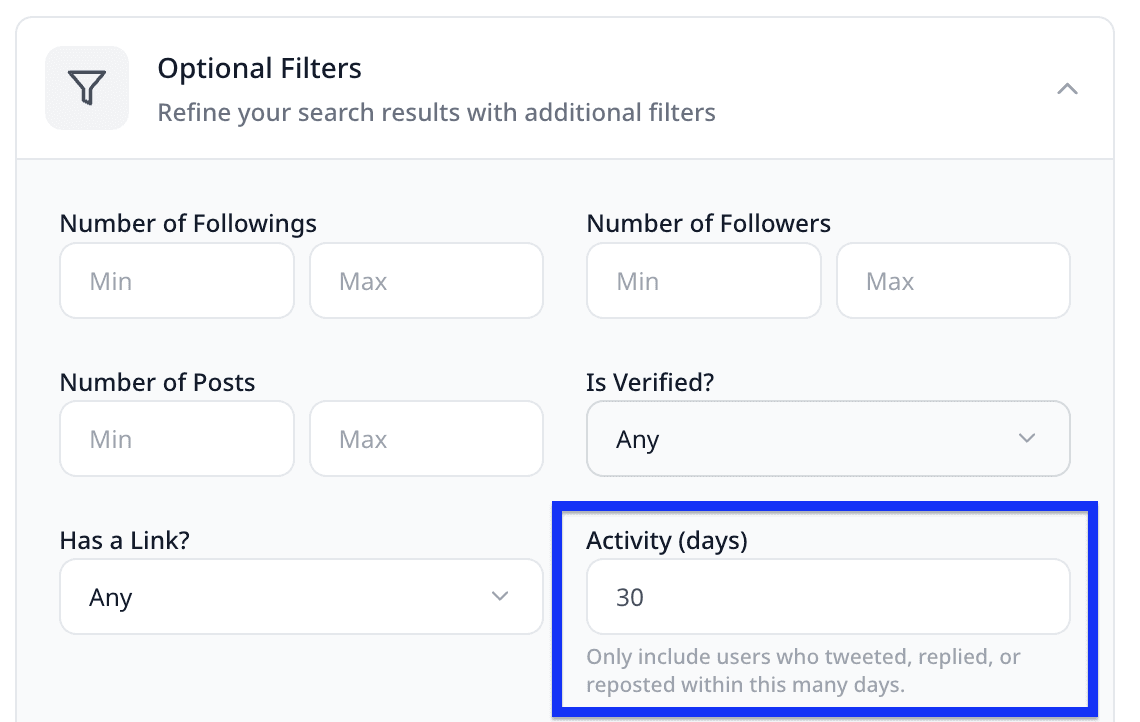Open the Has a Link? dropdown
1140x722 pixels.
[300, 596]
